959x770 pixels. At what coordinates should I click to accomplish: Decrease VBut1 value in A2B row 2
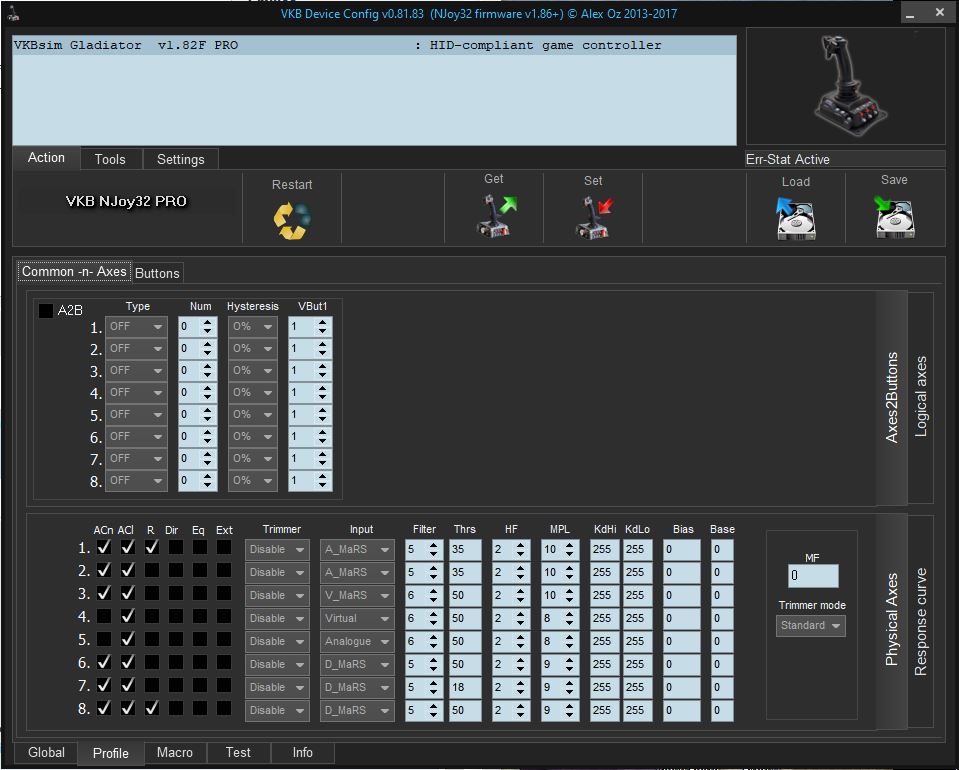[x=322, y=353]
